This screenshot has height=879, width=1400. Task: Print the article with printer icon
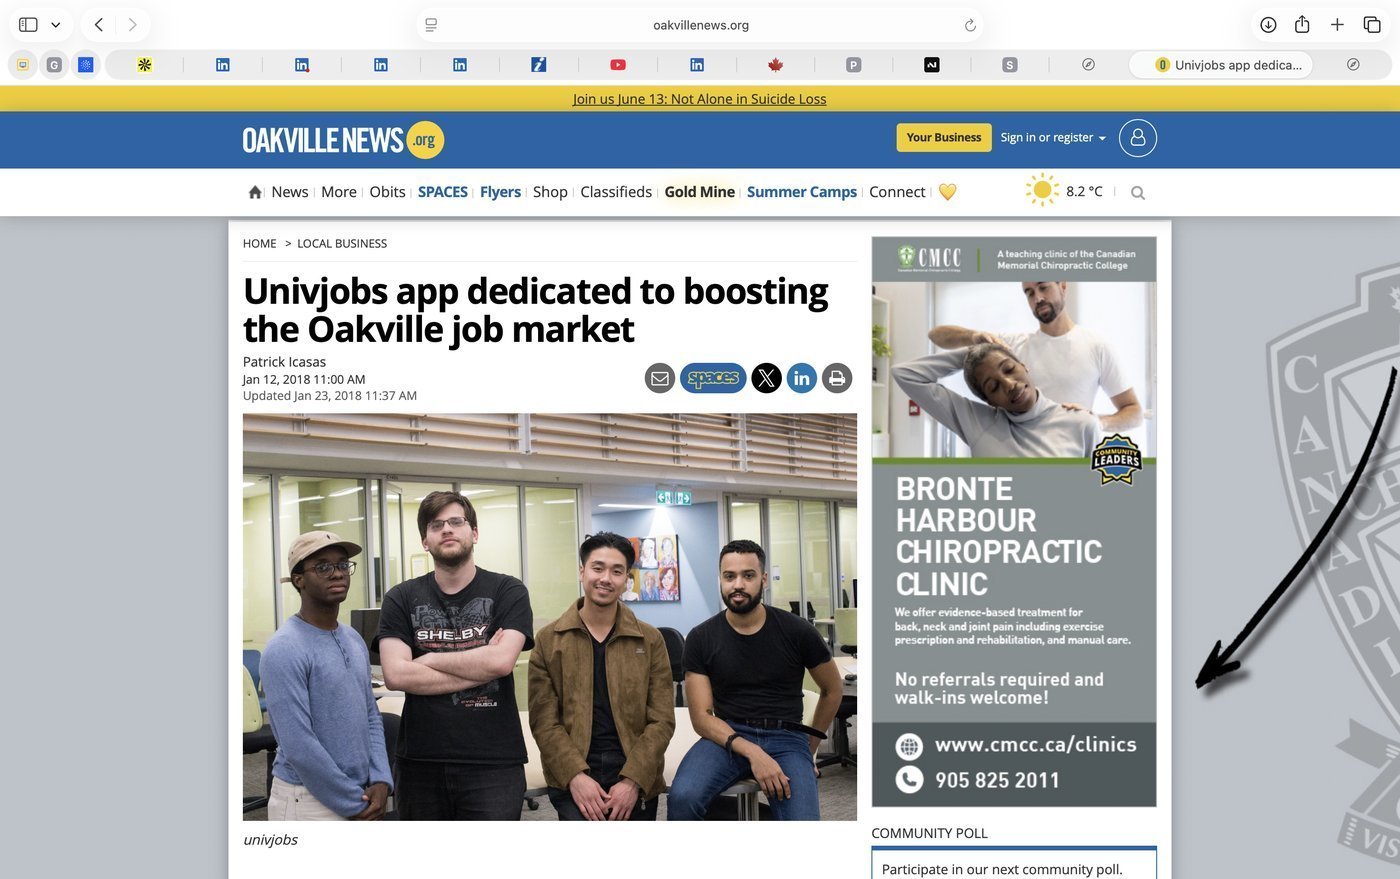(x=837, y=378)
